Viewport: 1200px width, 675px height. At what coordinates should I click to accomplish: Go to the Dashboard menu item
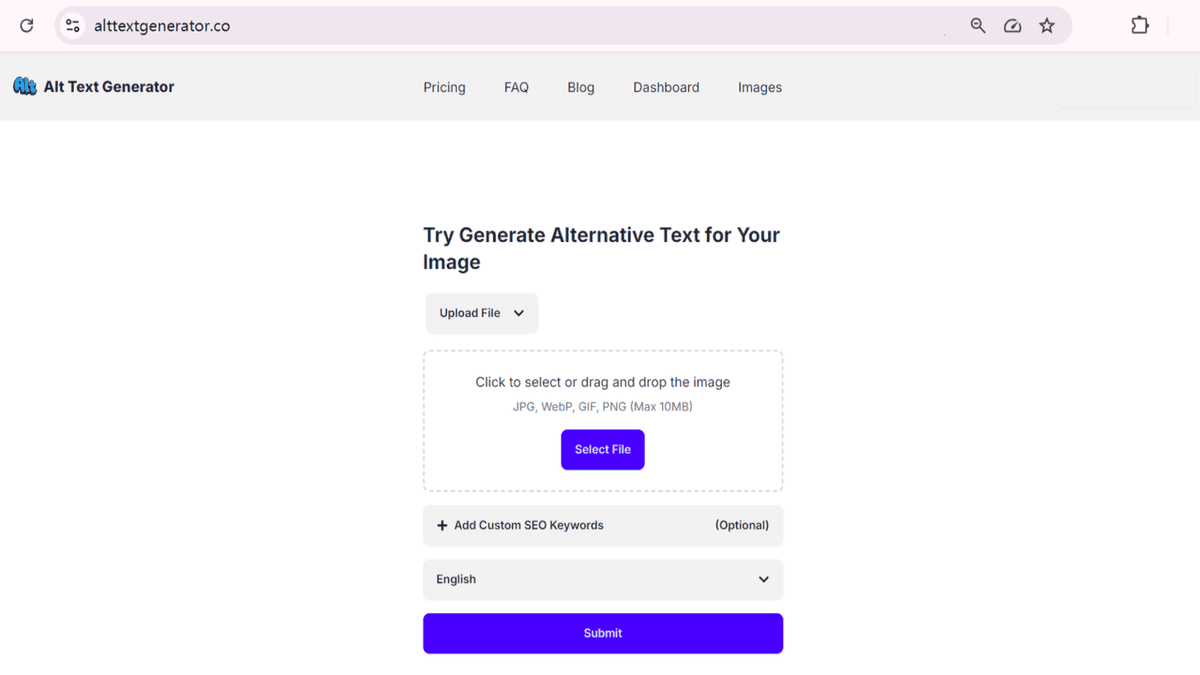pos(666,87)
